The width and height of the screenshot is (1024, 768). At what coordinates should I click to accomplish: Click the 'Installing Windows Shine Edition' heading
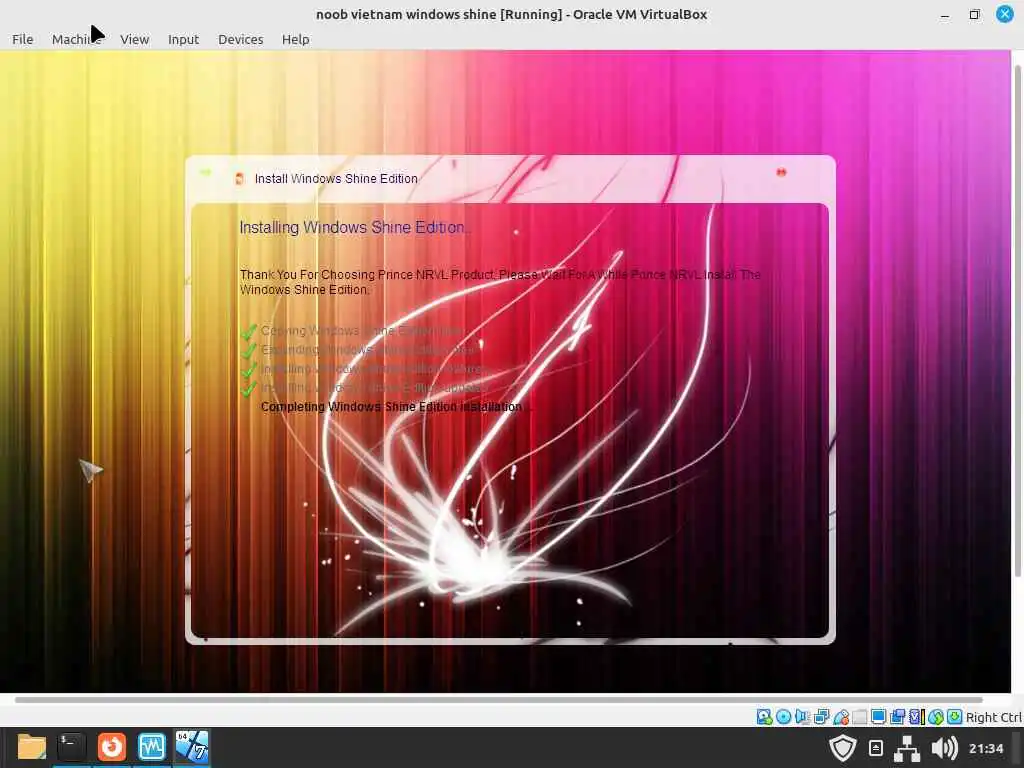point(353,227)
